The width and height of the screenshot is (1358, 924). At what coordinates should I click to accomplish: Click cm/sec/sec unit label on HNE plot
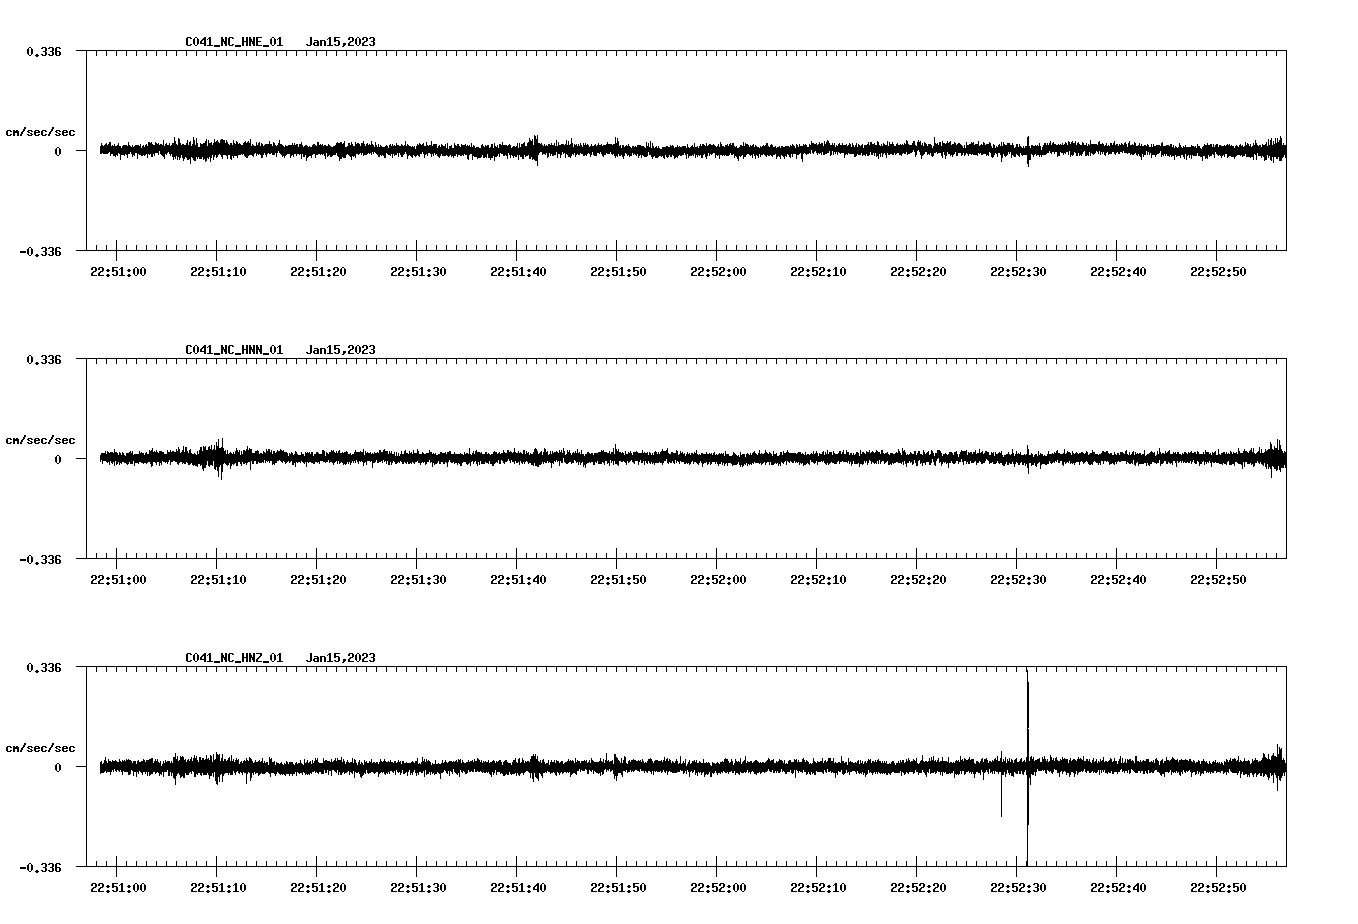pyautogui.click(x=41, y=132)
